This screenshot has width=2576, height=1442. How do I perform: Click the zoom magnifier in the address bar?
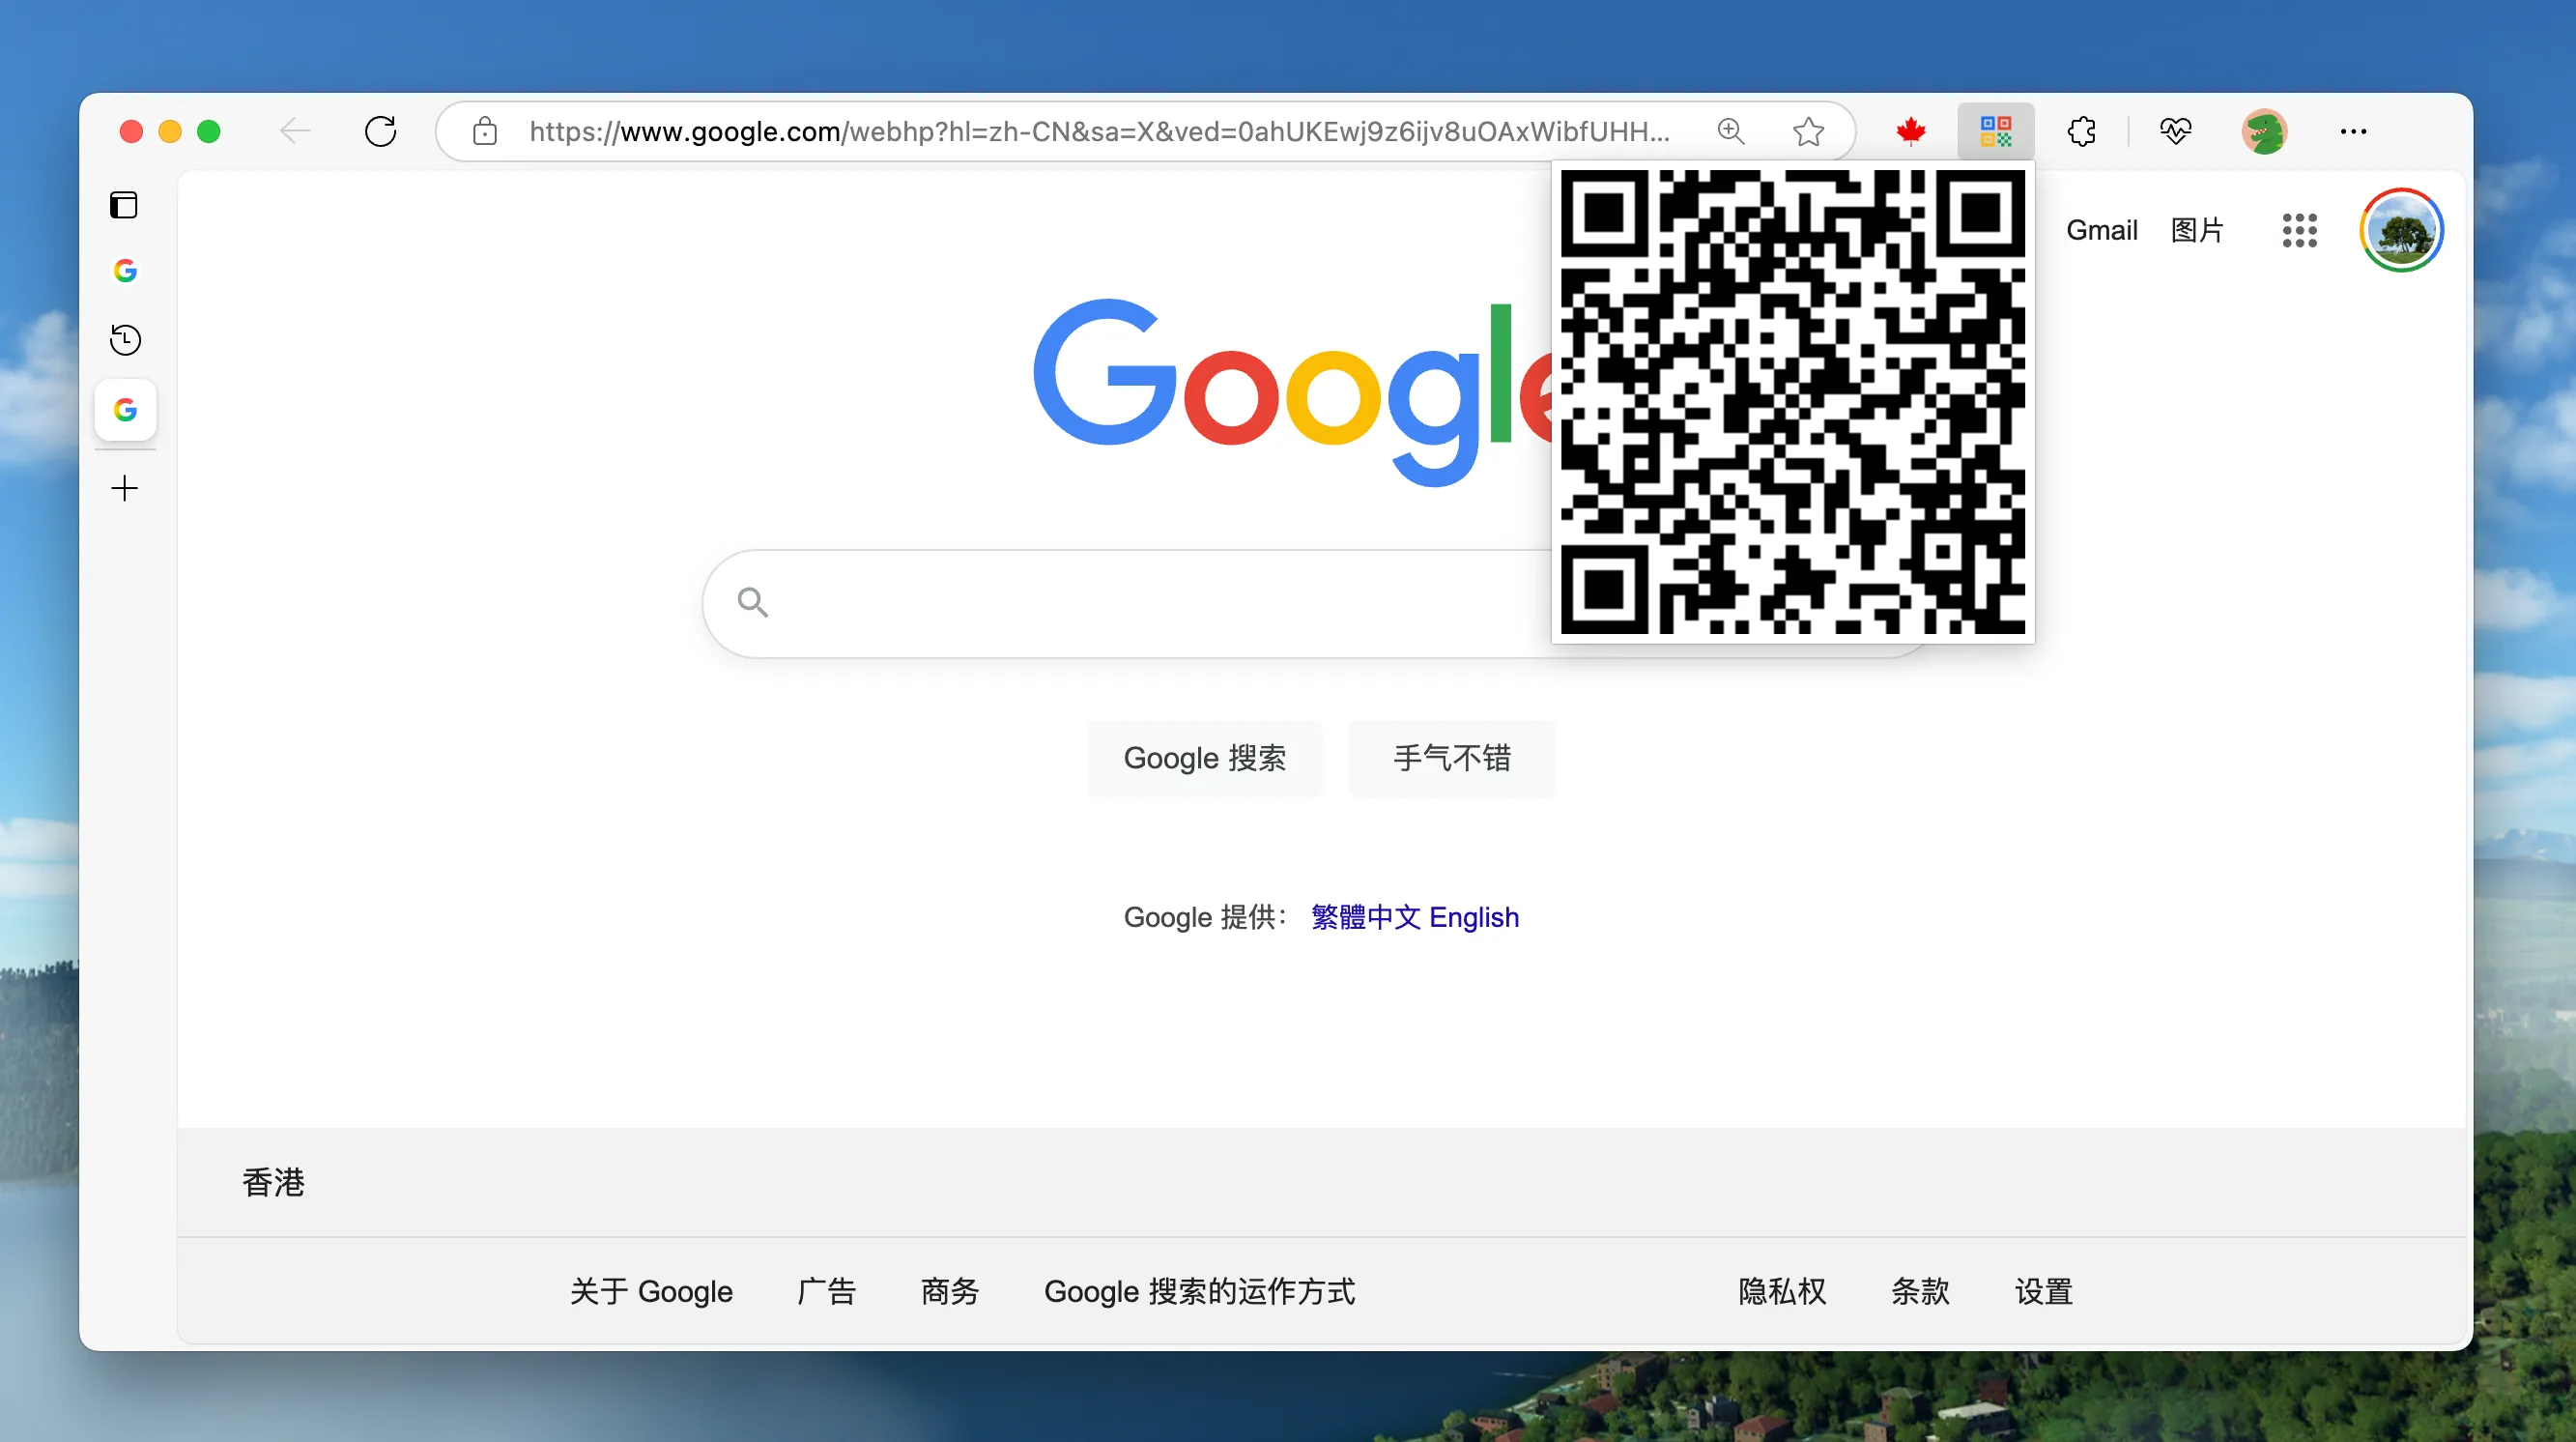1731,131
